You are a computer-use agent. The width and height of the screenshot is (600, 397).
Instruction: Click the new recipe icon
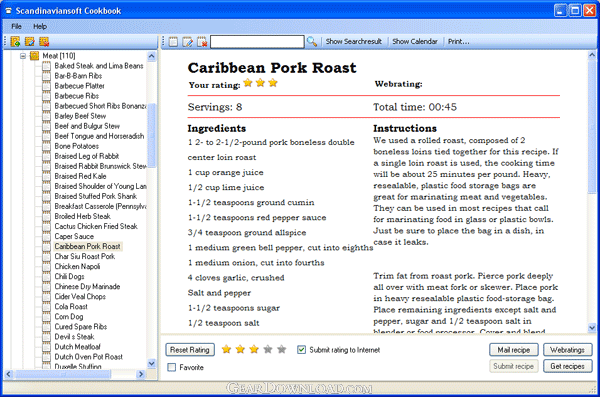click(x=173, y=42)
